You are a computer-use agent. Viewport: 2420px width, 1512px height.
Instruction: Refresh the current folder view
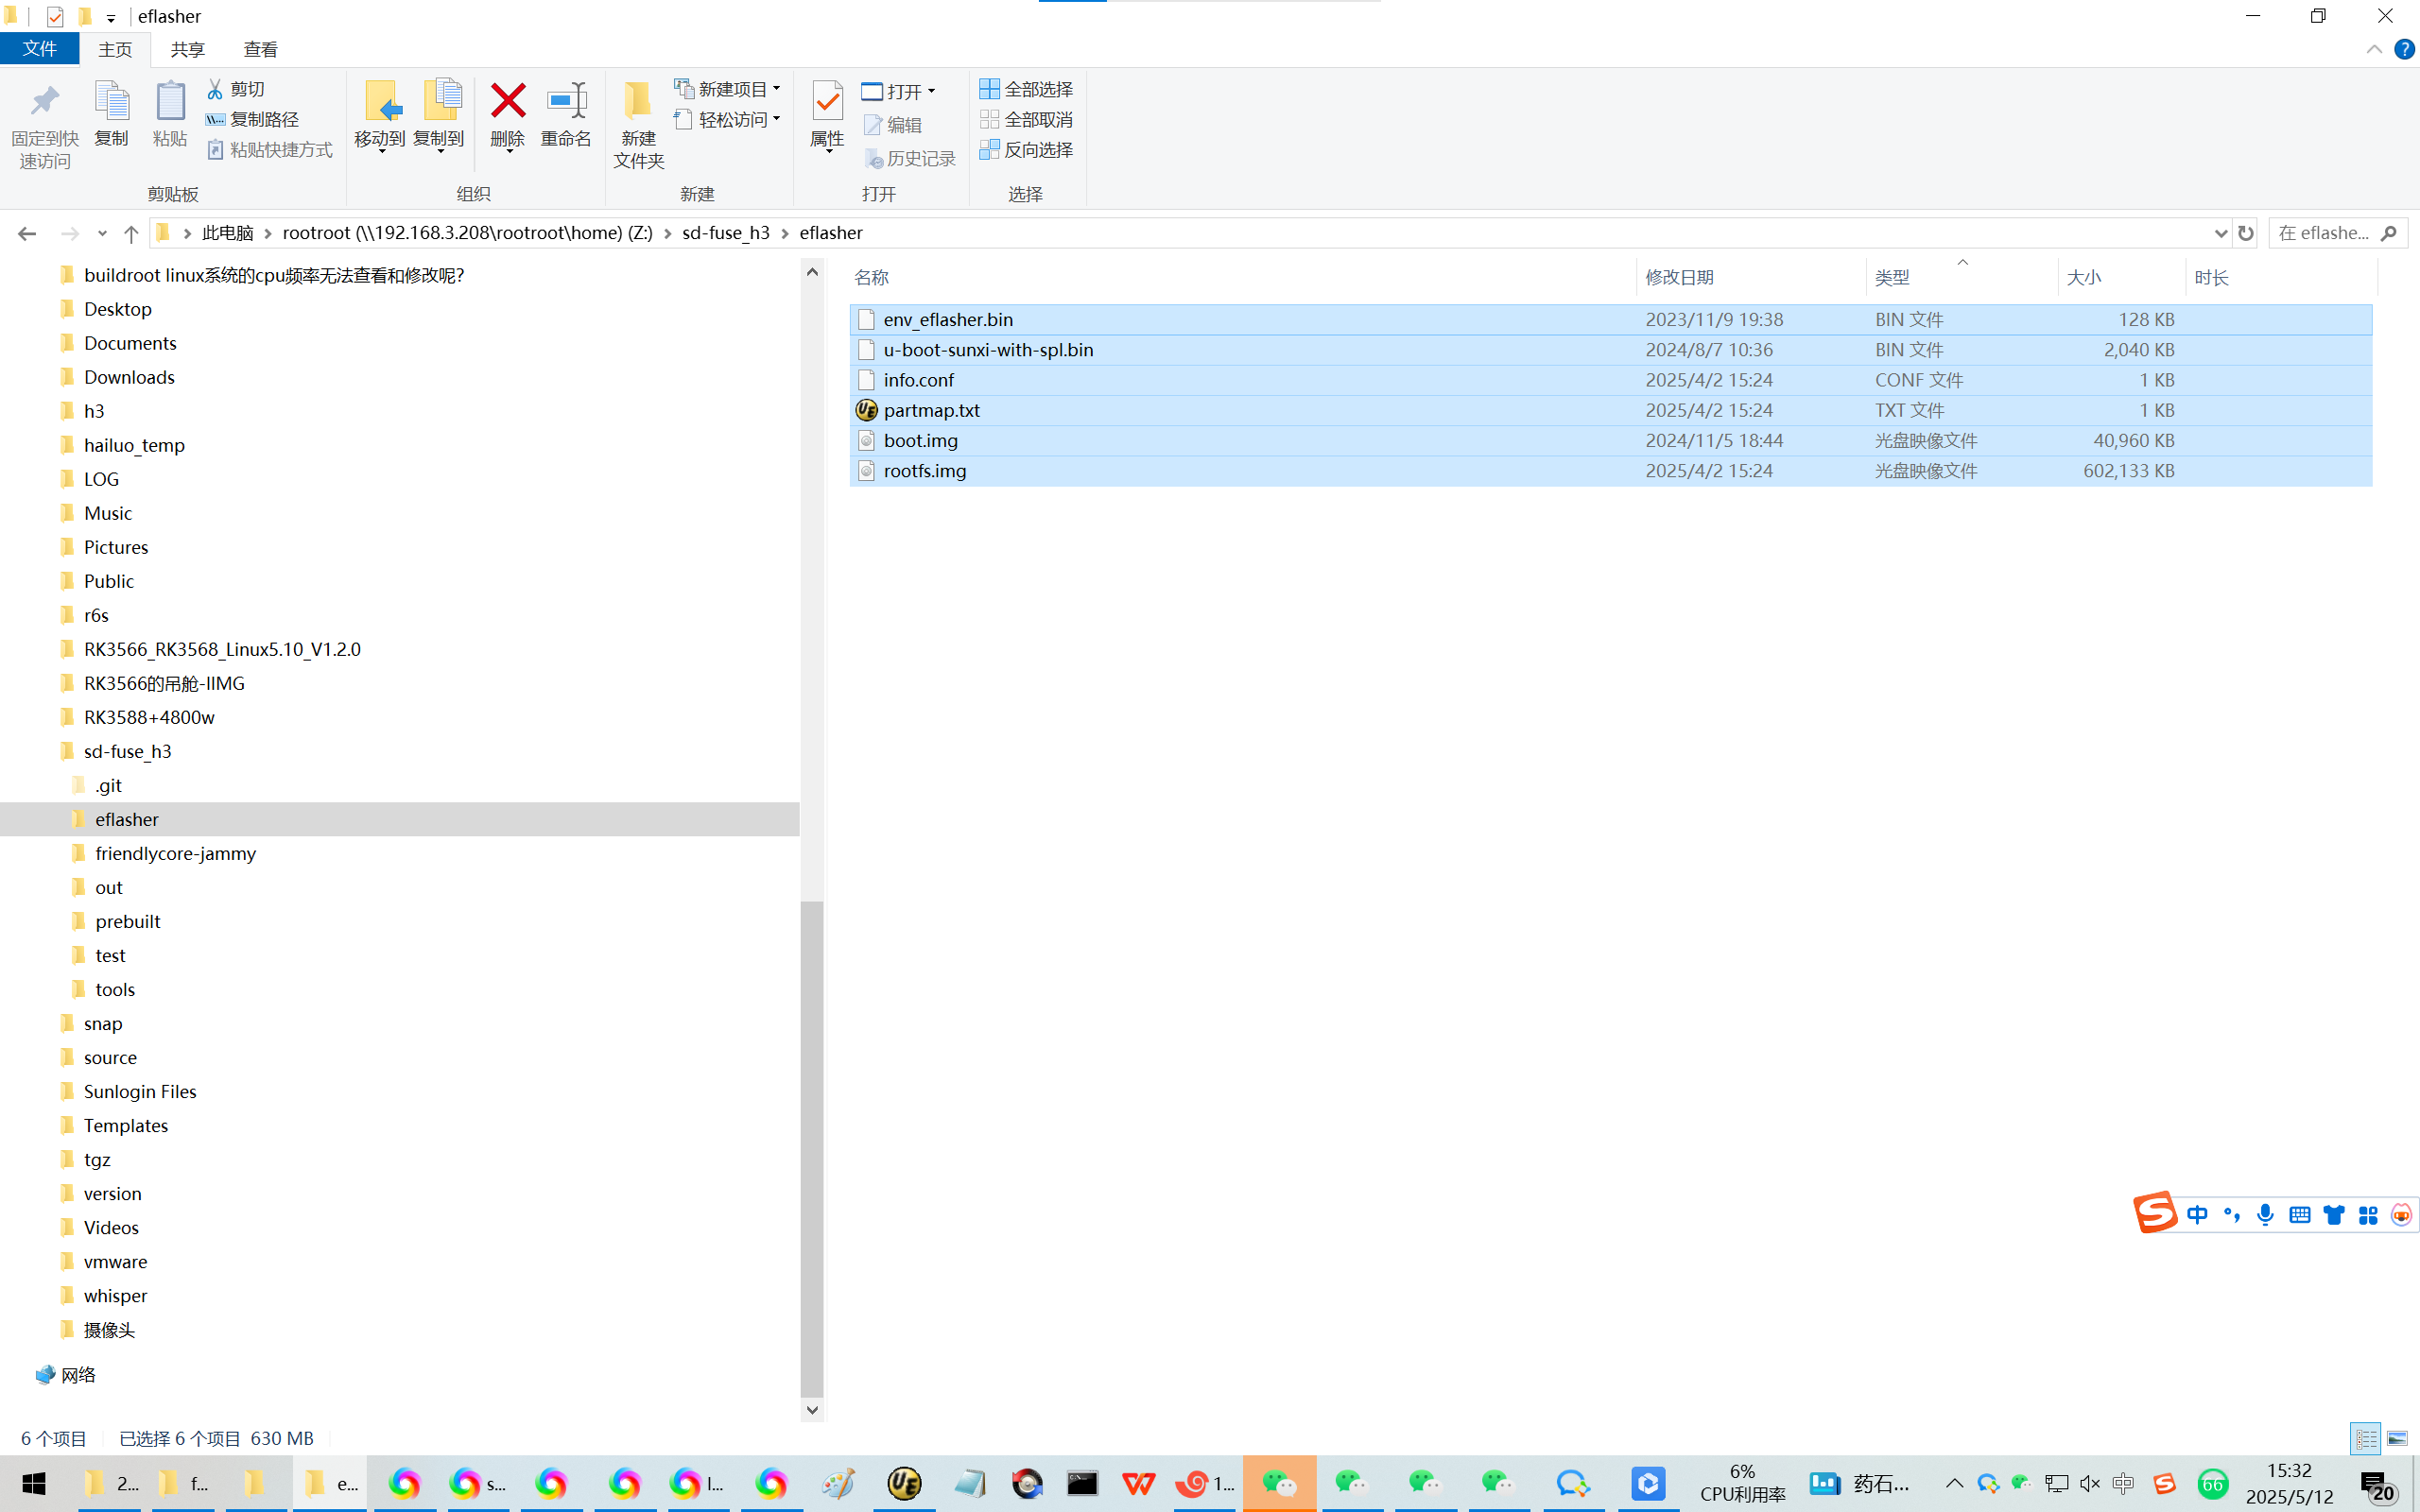click(x=2246, y=233)
